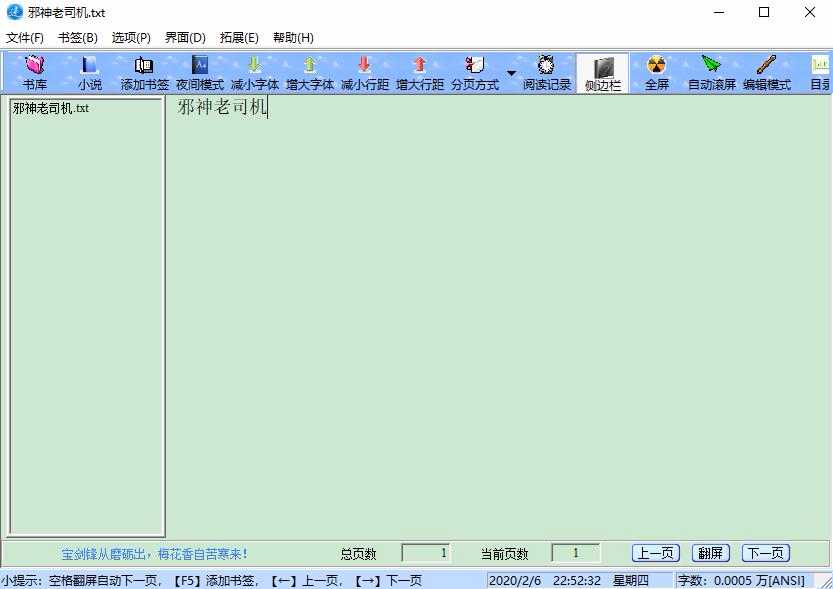Image resolution: width=833 pixels, height=589 pixels.
Task: Minimize the reader window
Action: (x=719, y=12)
